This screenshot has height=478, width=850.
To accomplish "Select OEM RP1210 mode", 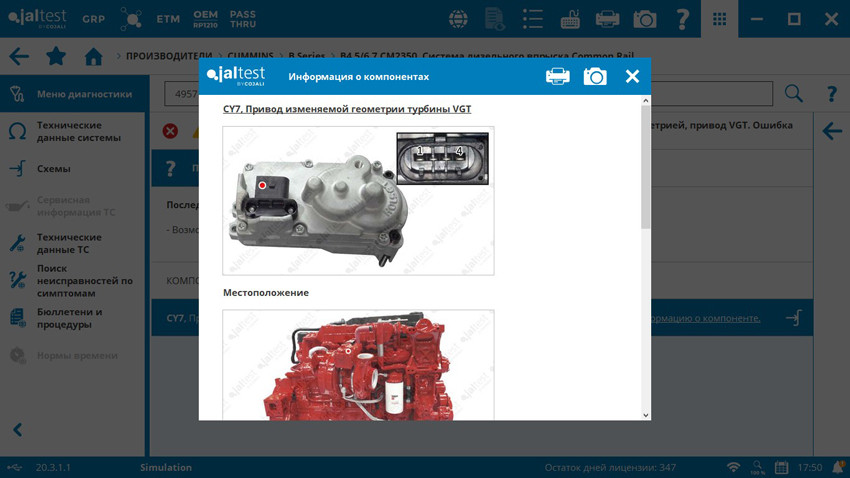I will 205,19.
